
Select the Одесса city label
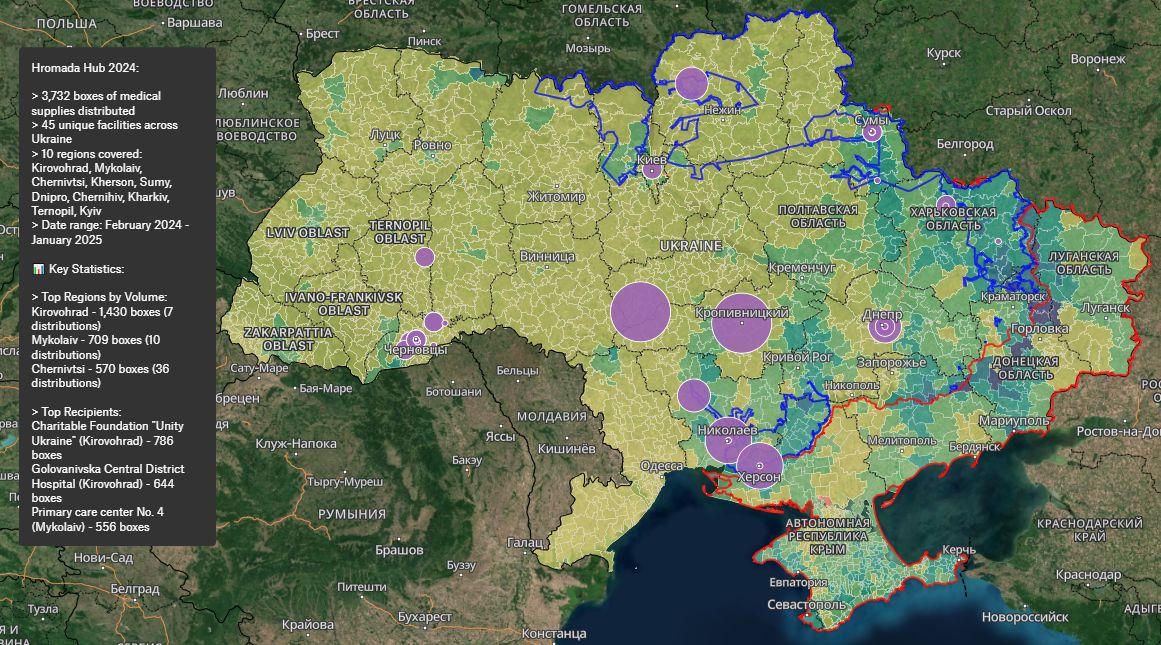tap(661, 466)
